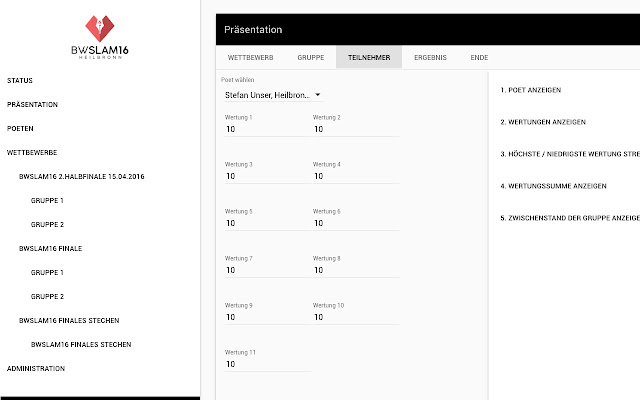Screen dimensions: 640x400
Task: Open BWSLAM16 Finales Stechen competition
Action: (x=69, y=320)
